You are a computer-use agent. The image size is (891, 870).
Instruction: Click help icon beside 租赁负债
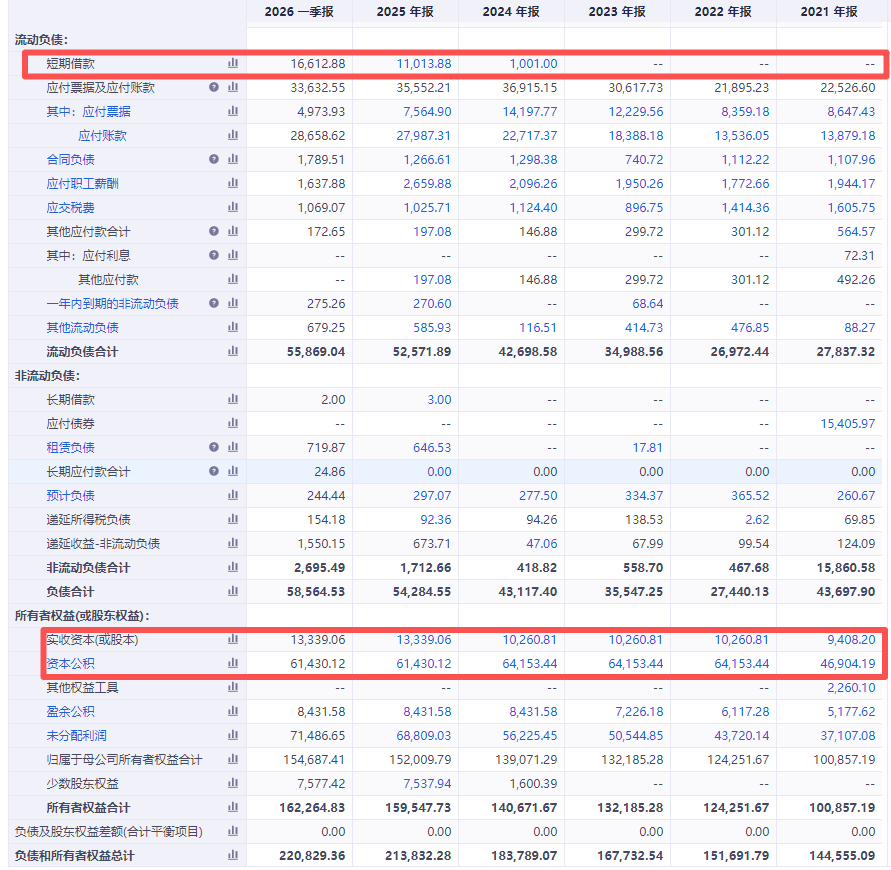tap(214, 447)
